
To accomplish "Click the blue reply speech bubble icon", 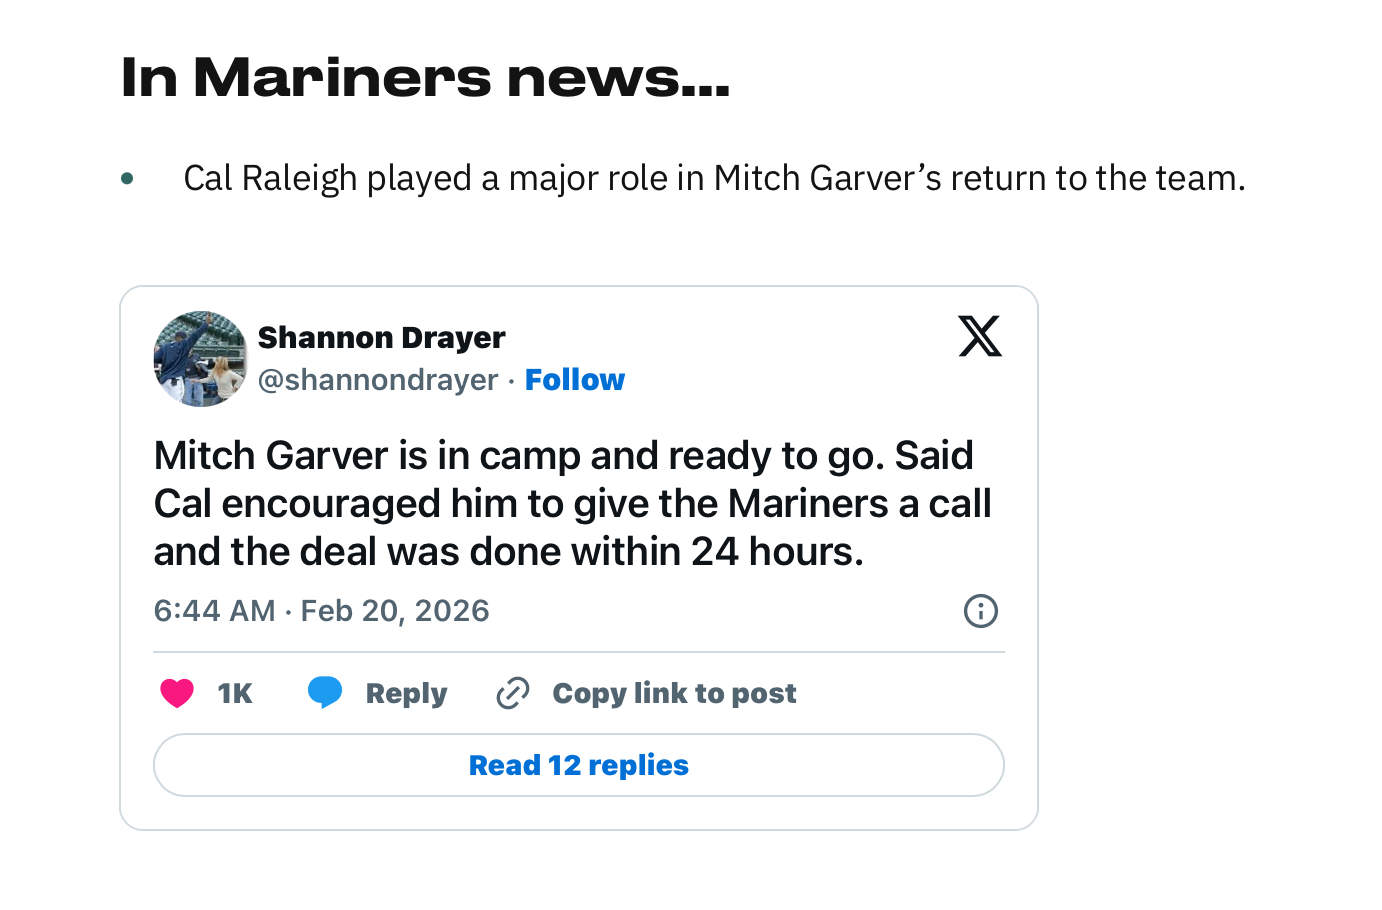I will (325, 692).
